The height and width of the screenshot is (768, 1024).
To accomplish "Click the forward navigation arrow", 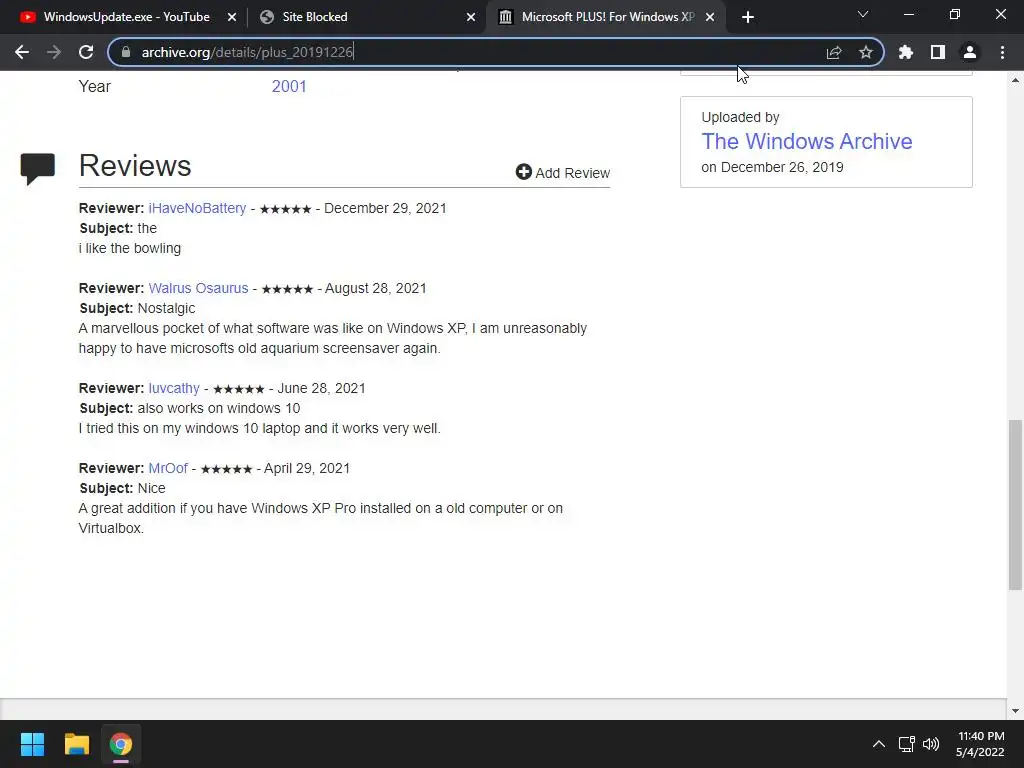I will pos(54,52).
